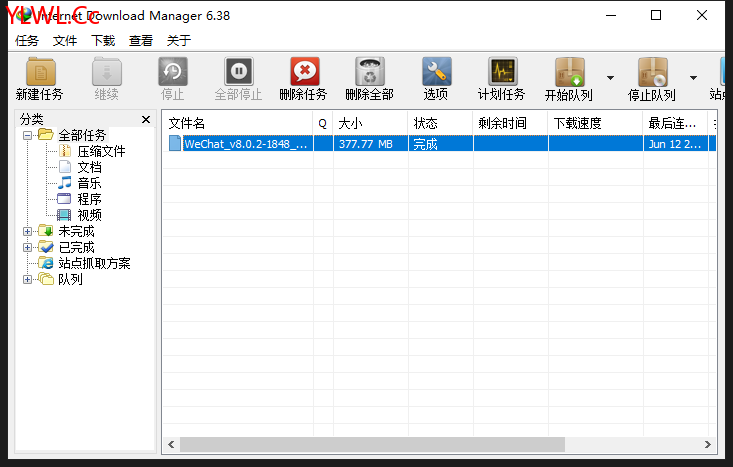This screenshot has height=467, width=733.
Task: Click the scrollbar left arrow
Action: point(171,445)
